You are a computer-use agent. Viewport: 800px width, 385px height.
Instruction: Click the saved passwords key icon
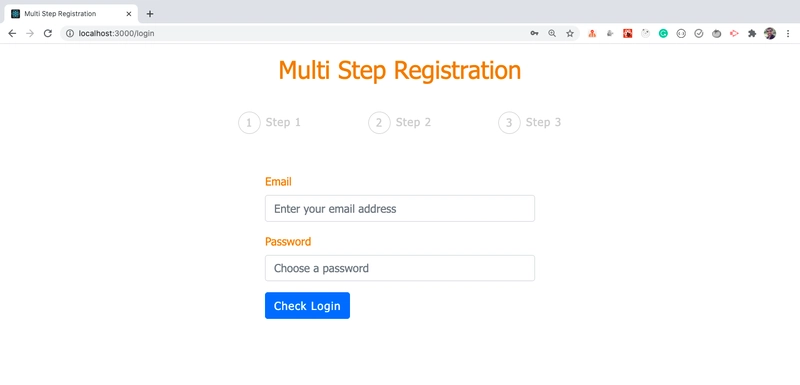pyautogui.click(x=534, y=34)
